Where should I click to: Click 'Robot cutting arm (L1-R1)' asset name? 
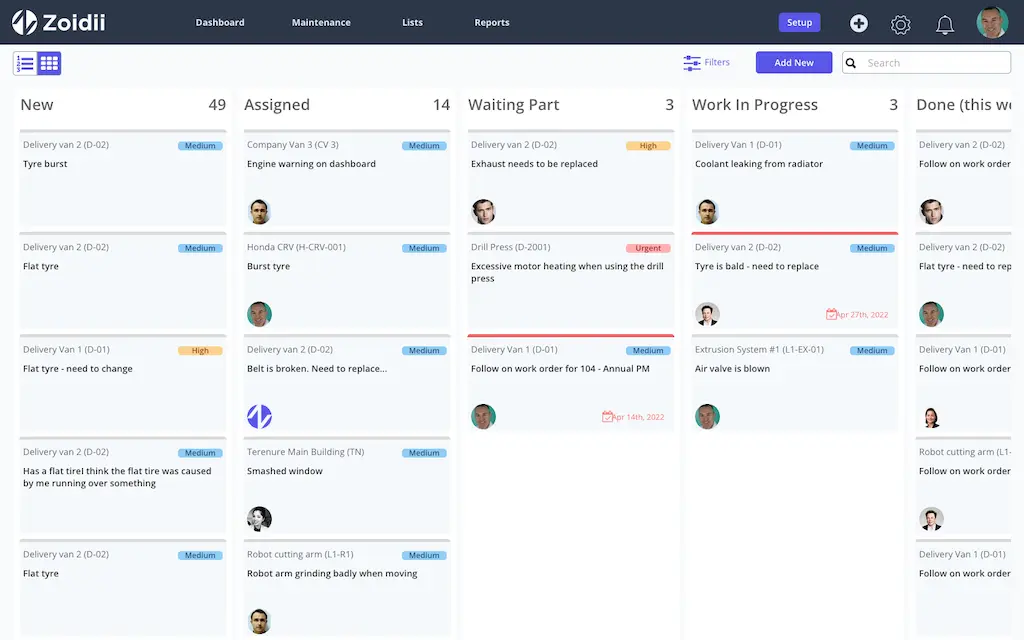[300, 554]
